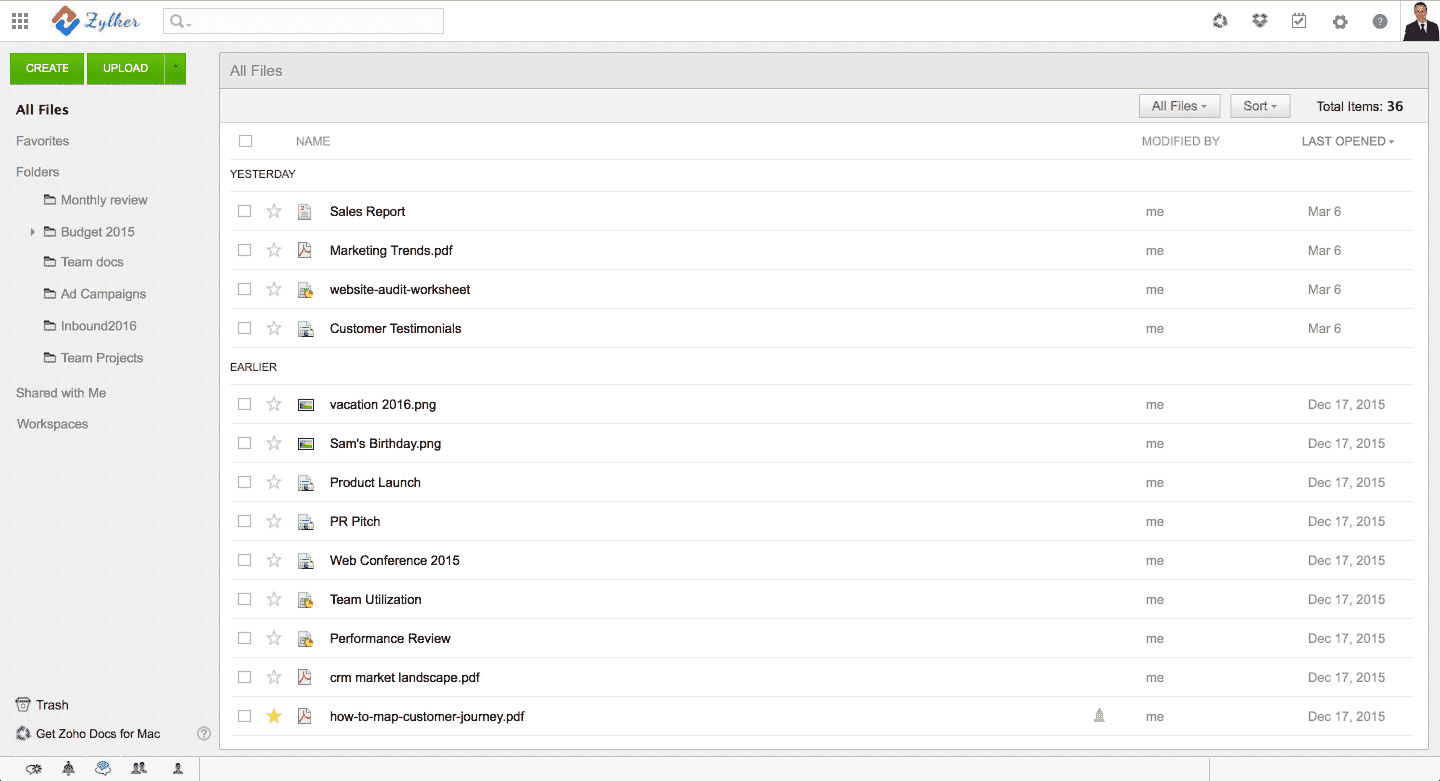Open Get Zoho Docs for Mac link
The width and height of the screenshot is (1440, 781).
[x=98, y=734]
